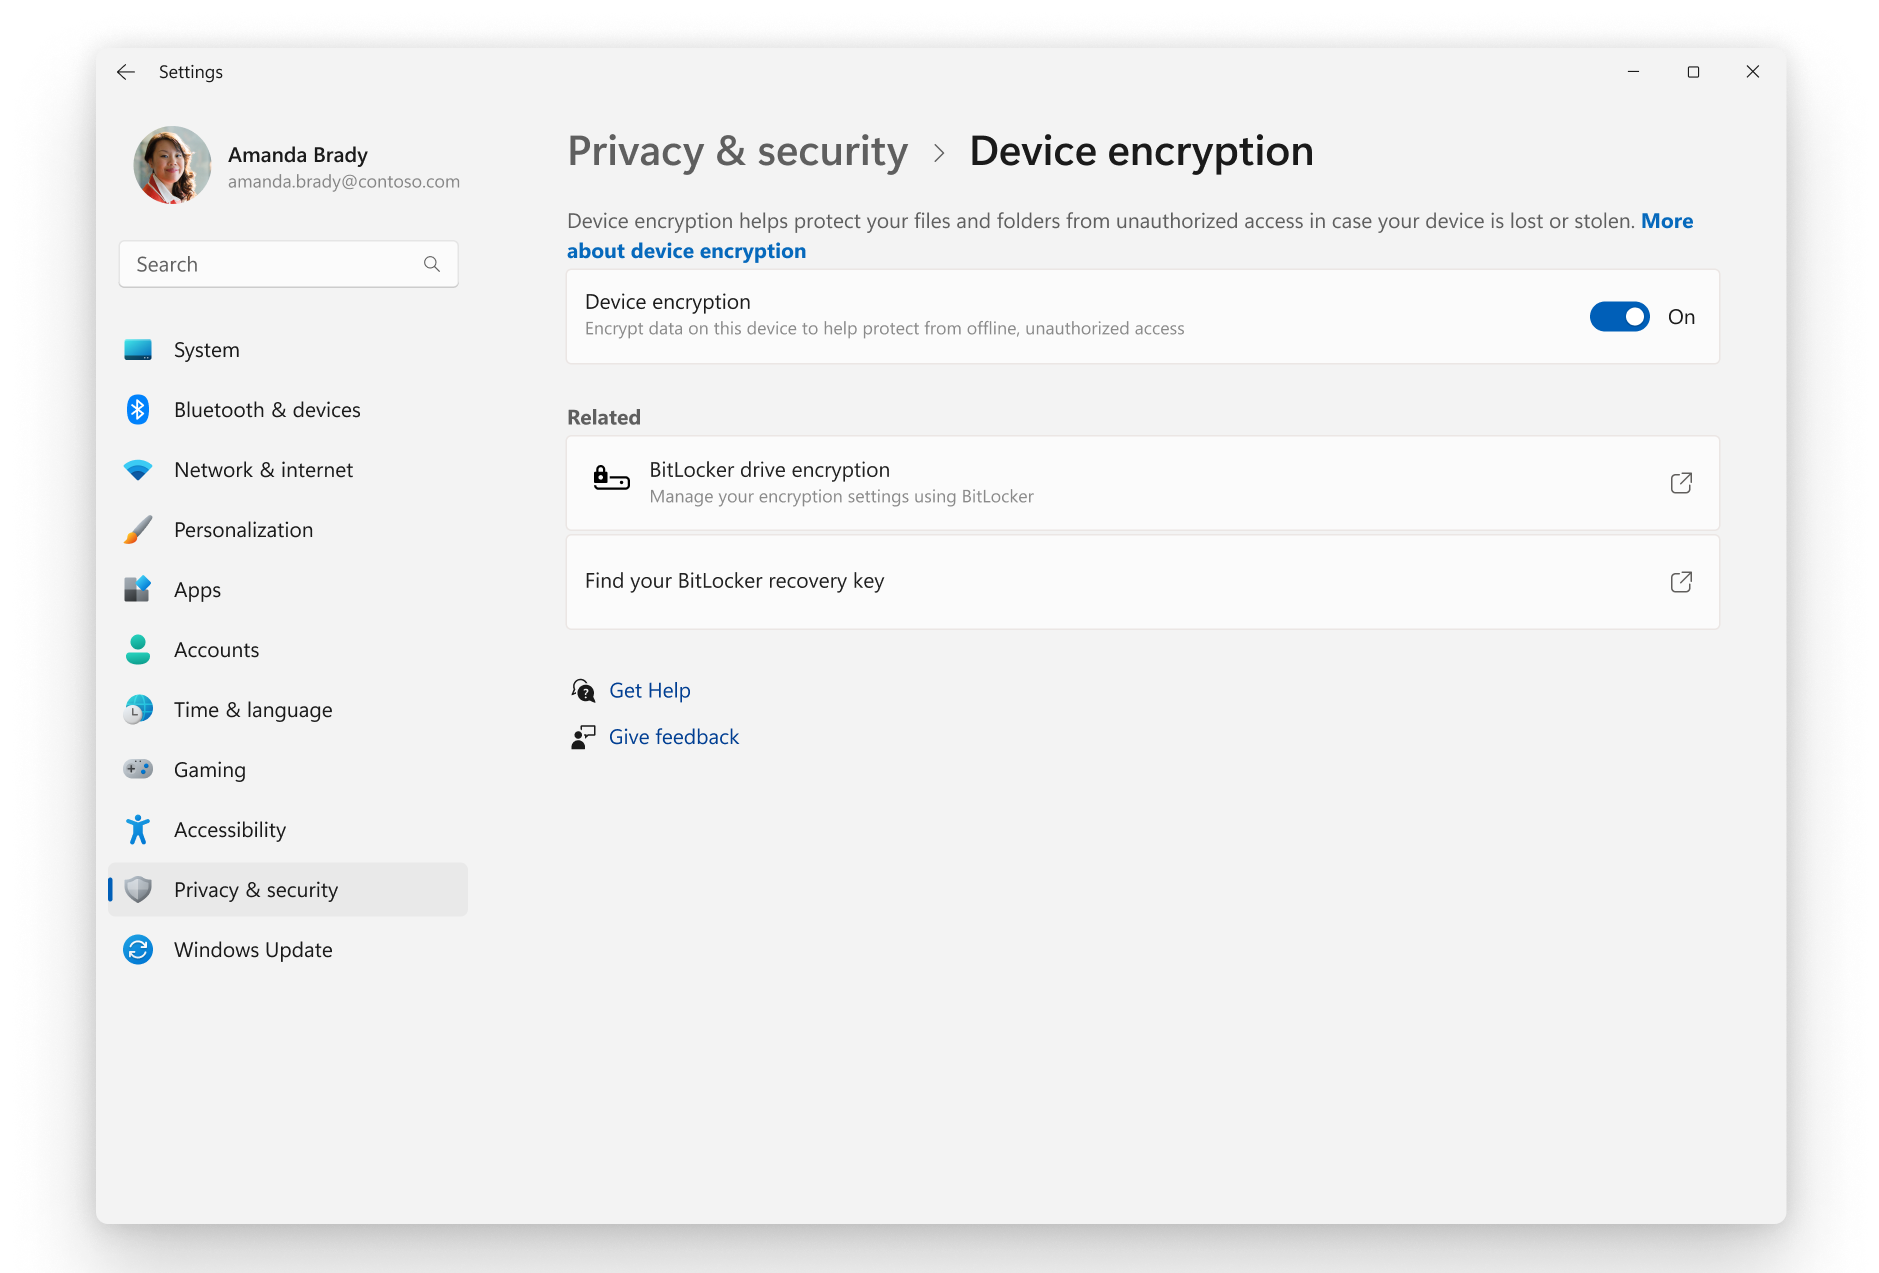Click the Give feedback person icon
Viewport: 1879px width, 1273px height.
[x=583, y=737]
